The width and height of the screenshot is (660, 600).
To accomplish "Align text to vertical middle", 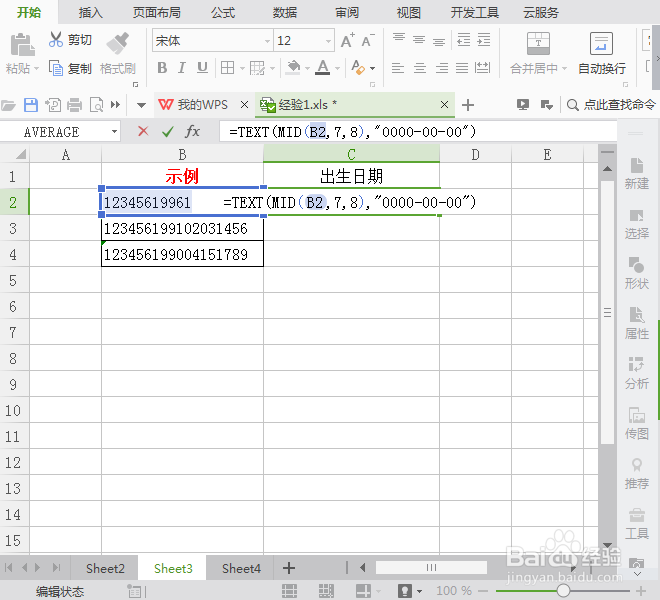I will click(x=419, y=40).
